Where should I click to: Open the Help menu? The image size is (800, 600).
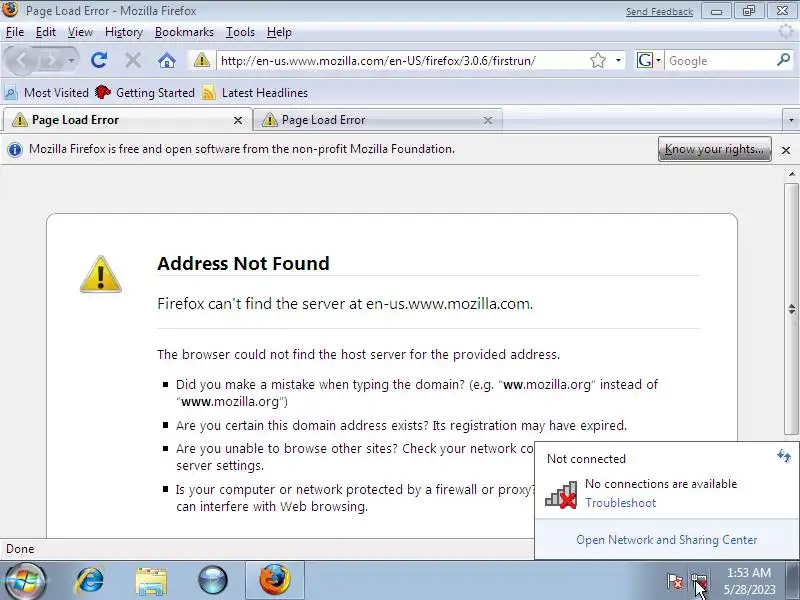coord(279,32)
